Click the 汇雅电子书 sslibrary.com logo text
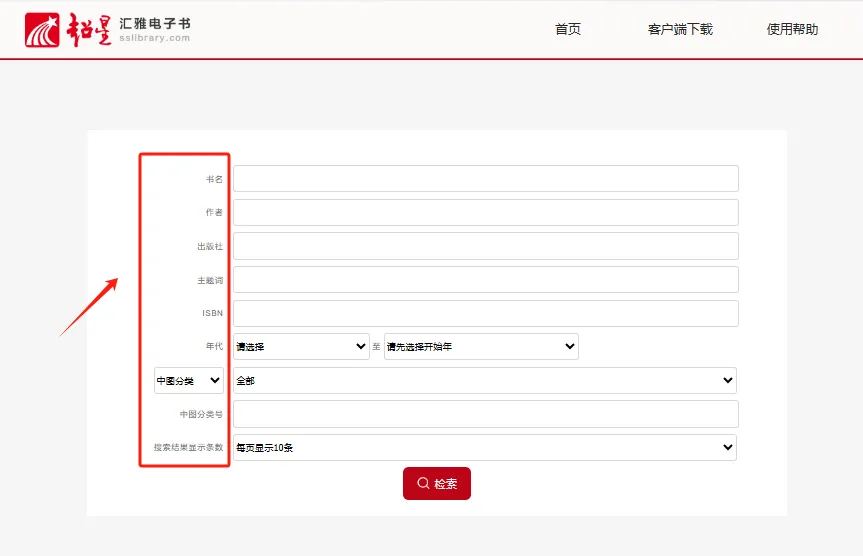This screenshot has width=863, height=556. 155,30
